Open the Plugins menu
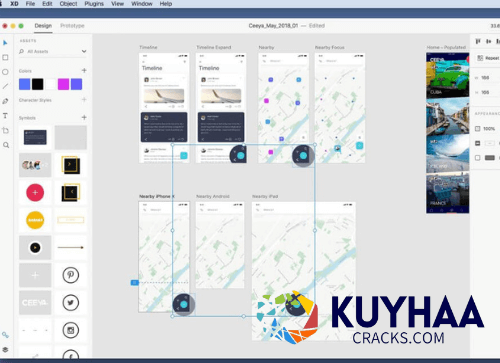 94,4
